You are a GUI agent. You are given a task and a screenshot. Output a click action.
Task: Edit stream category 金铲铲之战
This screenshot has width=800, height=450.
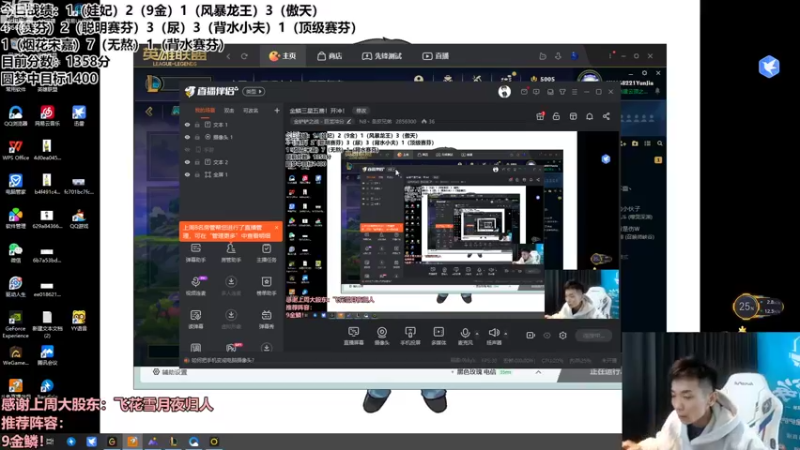click(321, 121)
